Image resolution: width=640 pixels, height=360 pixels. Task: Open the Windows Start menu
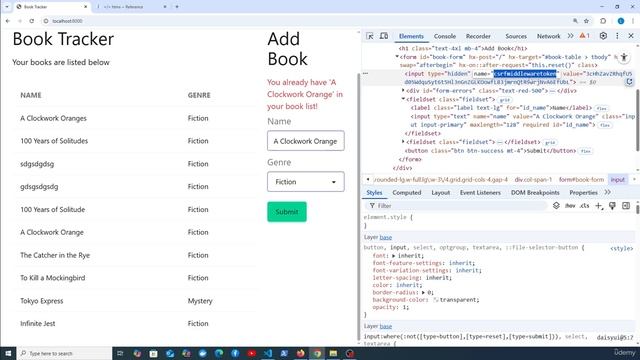click(x=8, y=353)
